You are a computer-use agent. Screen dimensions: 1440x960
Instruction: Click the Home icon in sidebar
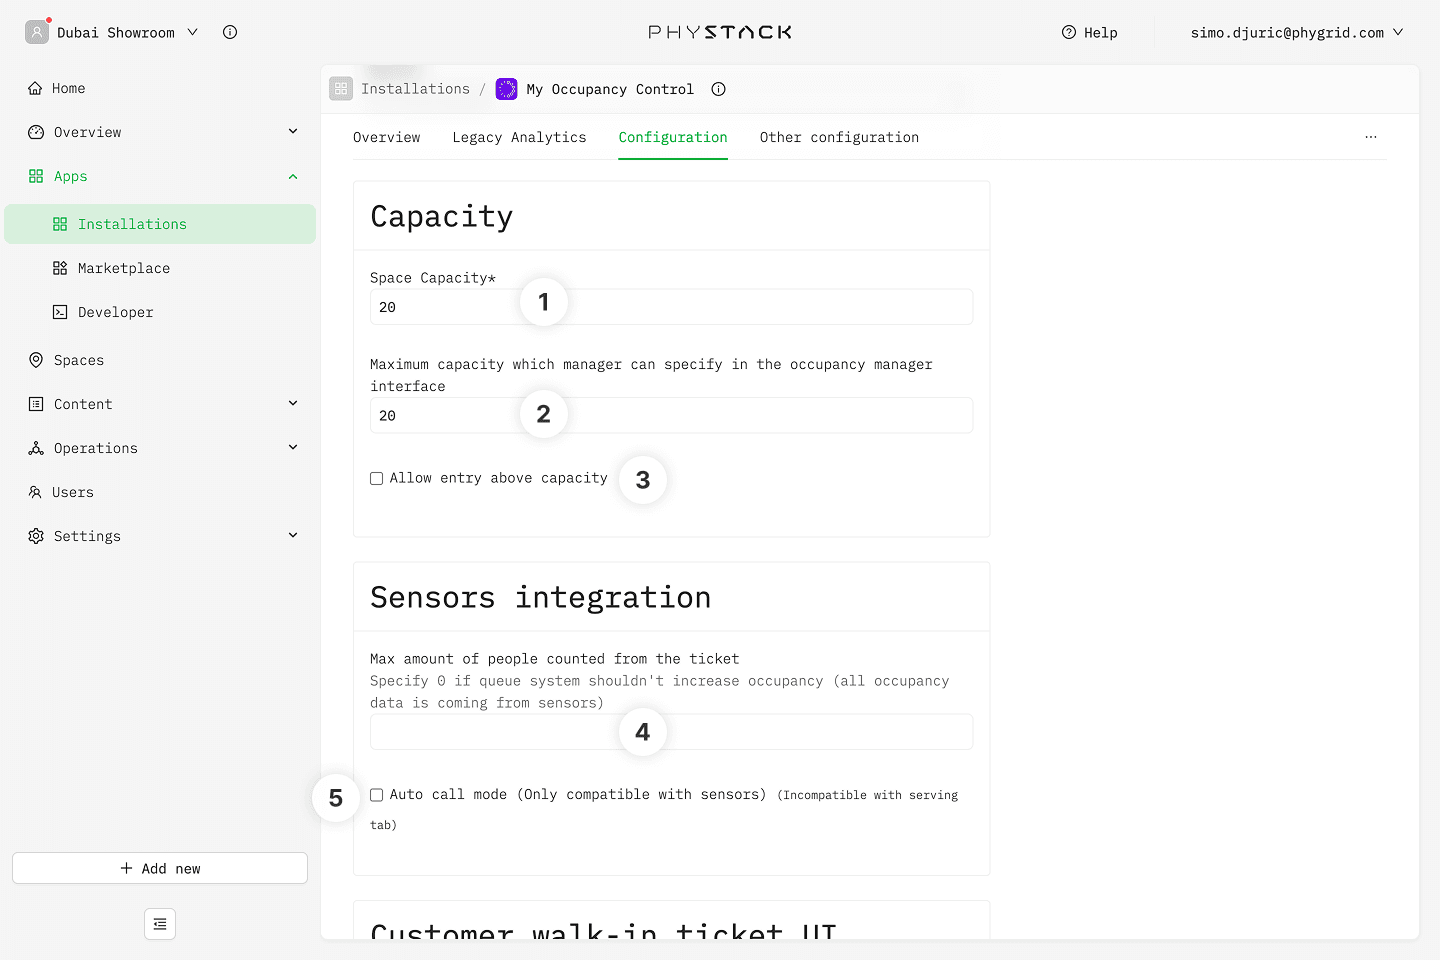click(x=36, y=88)
